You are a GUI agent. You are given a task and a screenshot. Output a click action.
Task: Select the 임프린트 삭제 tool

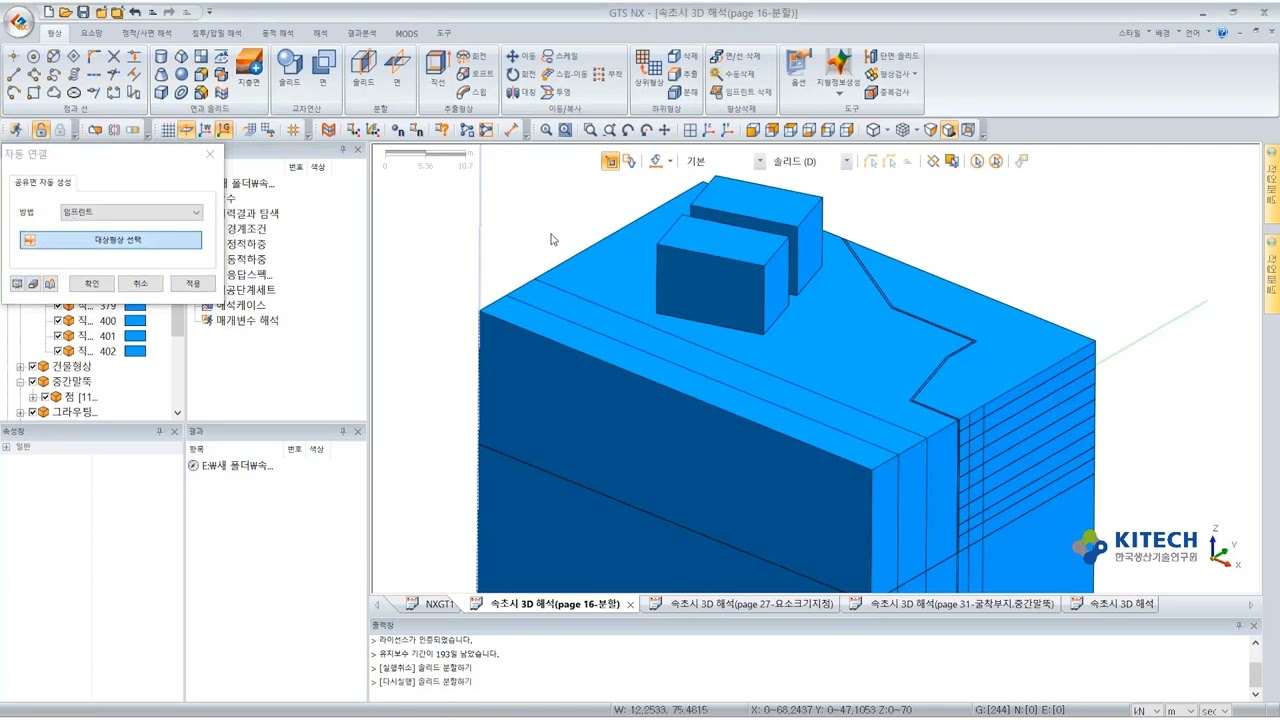(x=741, y=92)
